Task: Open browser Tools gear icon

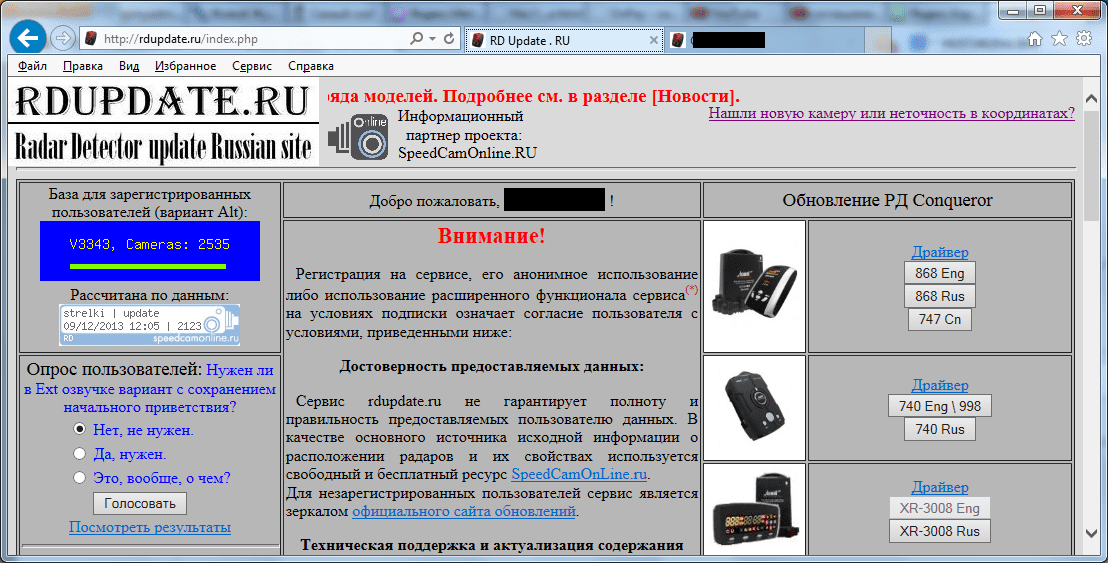Action: [x=1084, y=39]
